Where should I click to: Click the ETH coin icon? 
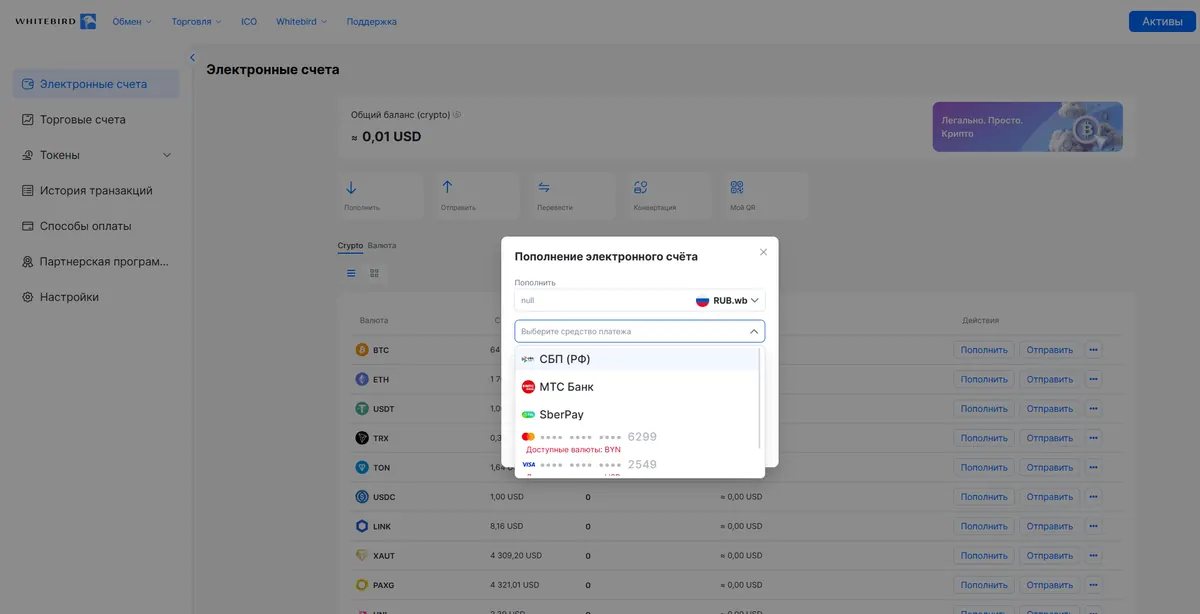click(x=362, y=380)
